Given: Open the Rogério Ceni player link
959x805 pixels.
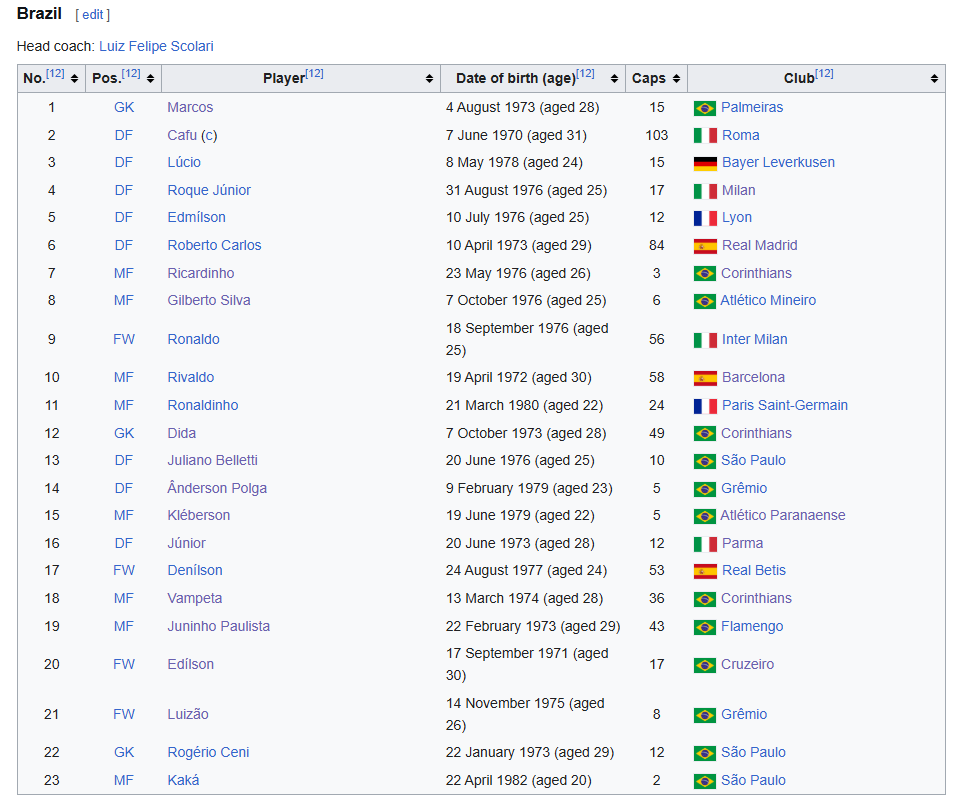Looking at the screenshot, I should [x=209, y=752].
